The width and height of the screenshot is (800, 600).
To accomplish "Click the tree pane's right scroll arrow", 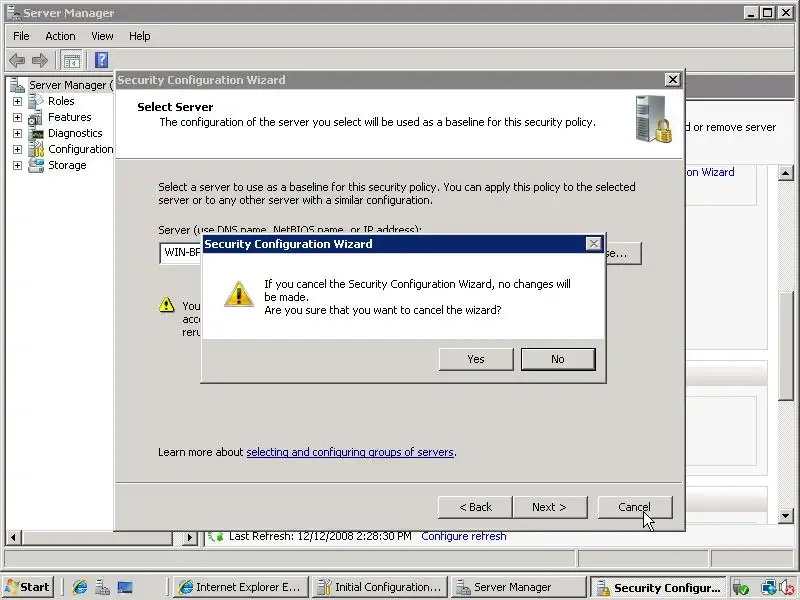I will (190, 537).
